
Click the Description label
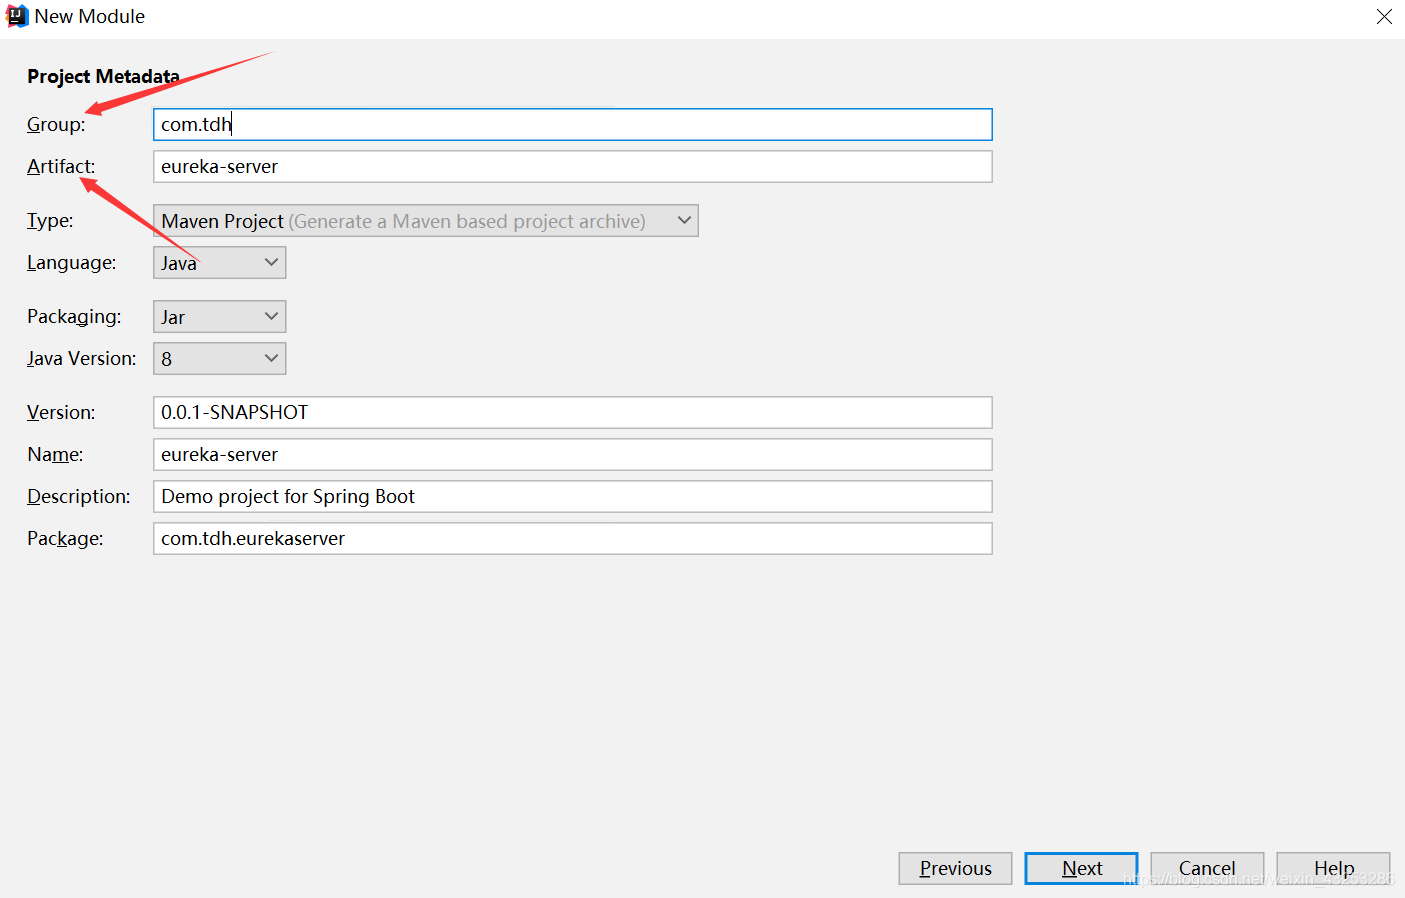[x=78, y=497]
